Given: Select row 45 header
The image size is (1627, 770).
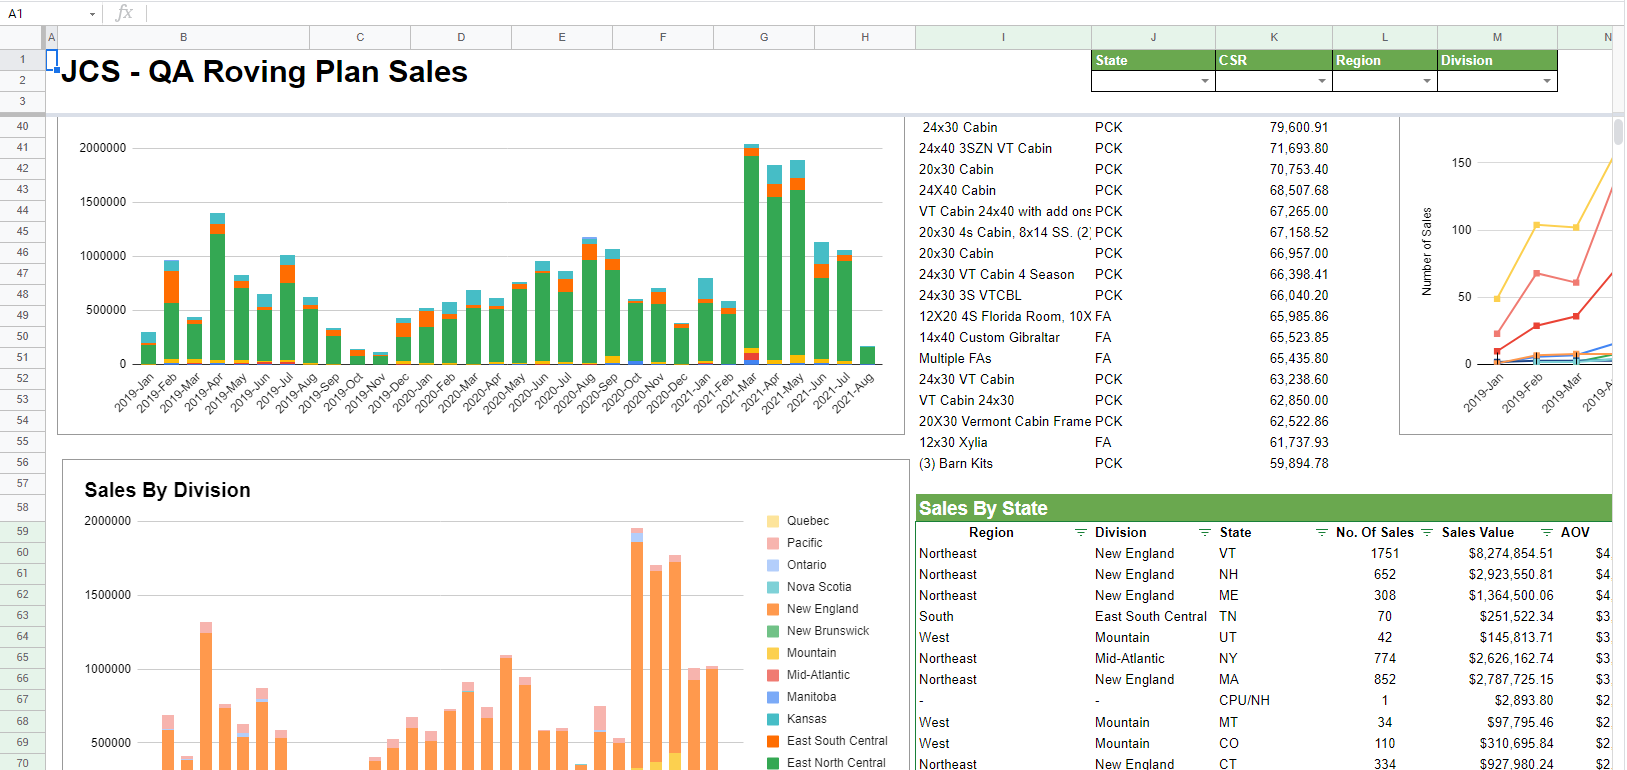Looking at the screenshot, I should click(x=22, y=232).
